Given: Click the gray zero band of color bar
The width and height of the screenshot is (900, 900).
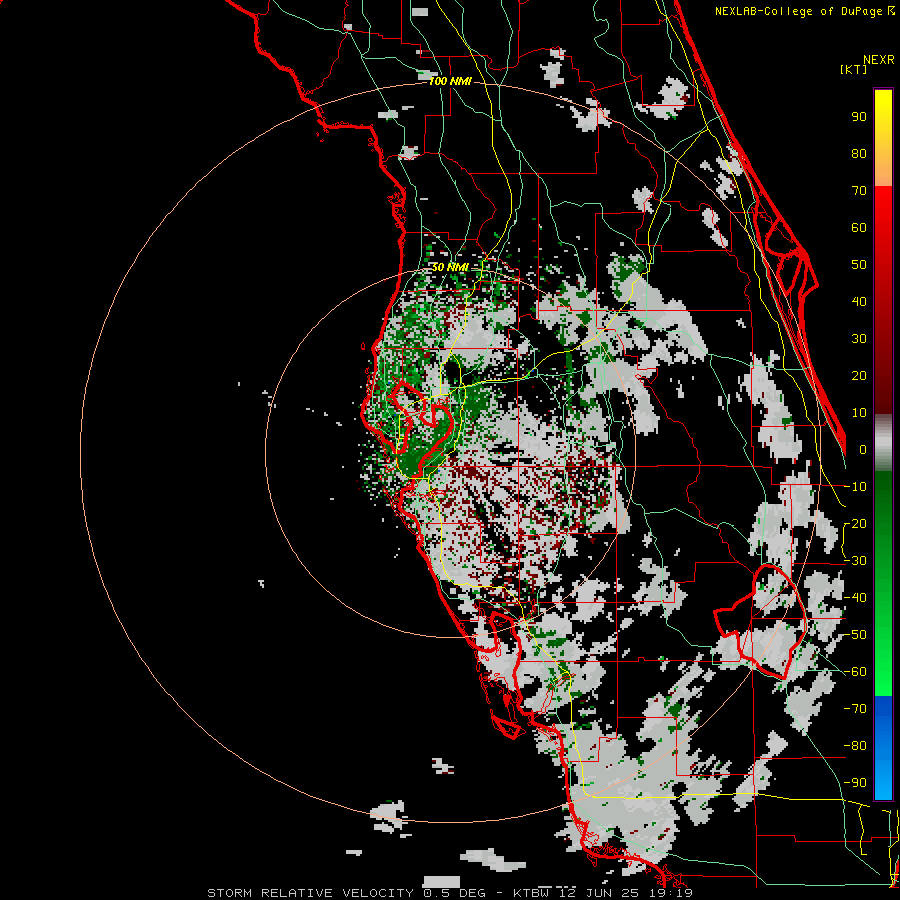Looking at the screenshot, I should [x=883, y=443].
